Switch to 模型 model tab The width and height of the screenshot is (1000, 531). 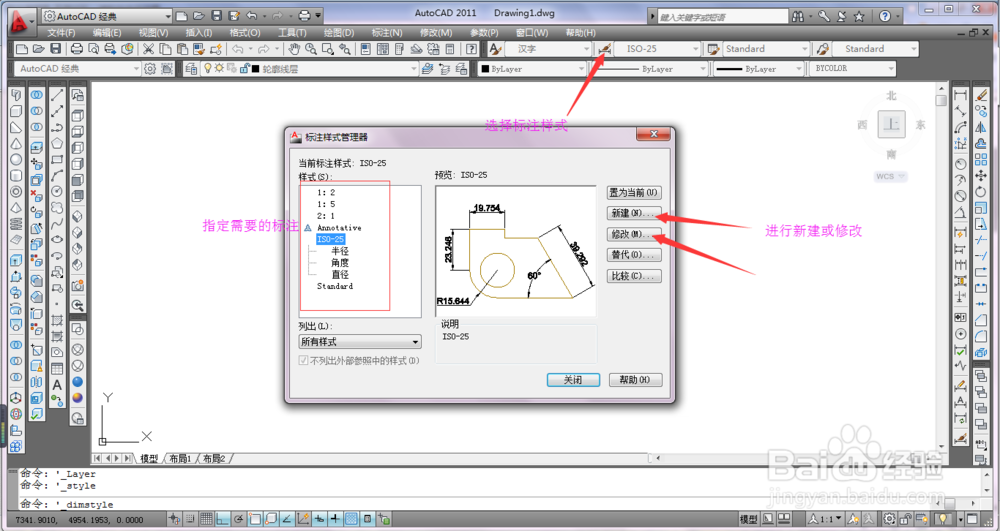click(149, 458)
